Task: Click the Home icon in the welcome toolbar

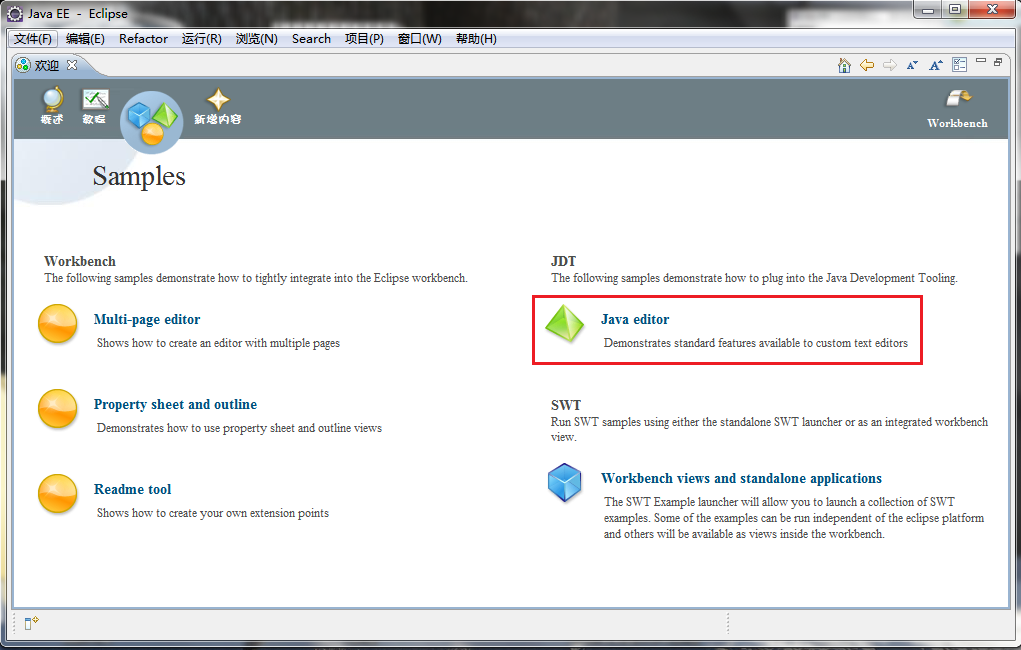Action: pyautogui.click(x=844, y=65)
